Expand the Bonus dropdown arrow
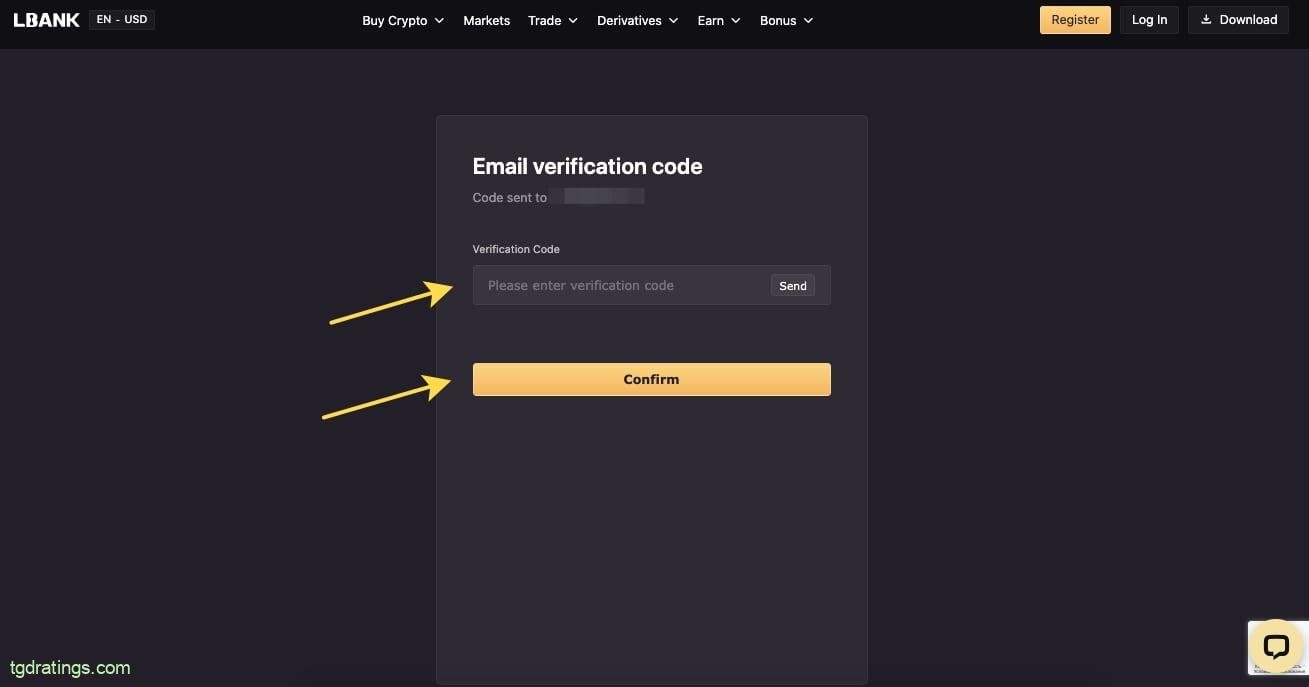Screen dimensions: 1309x687 (x=808, y=21)
